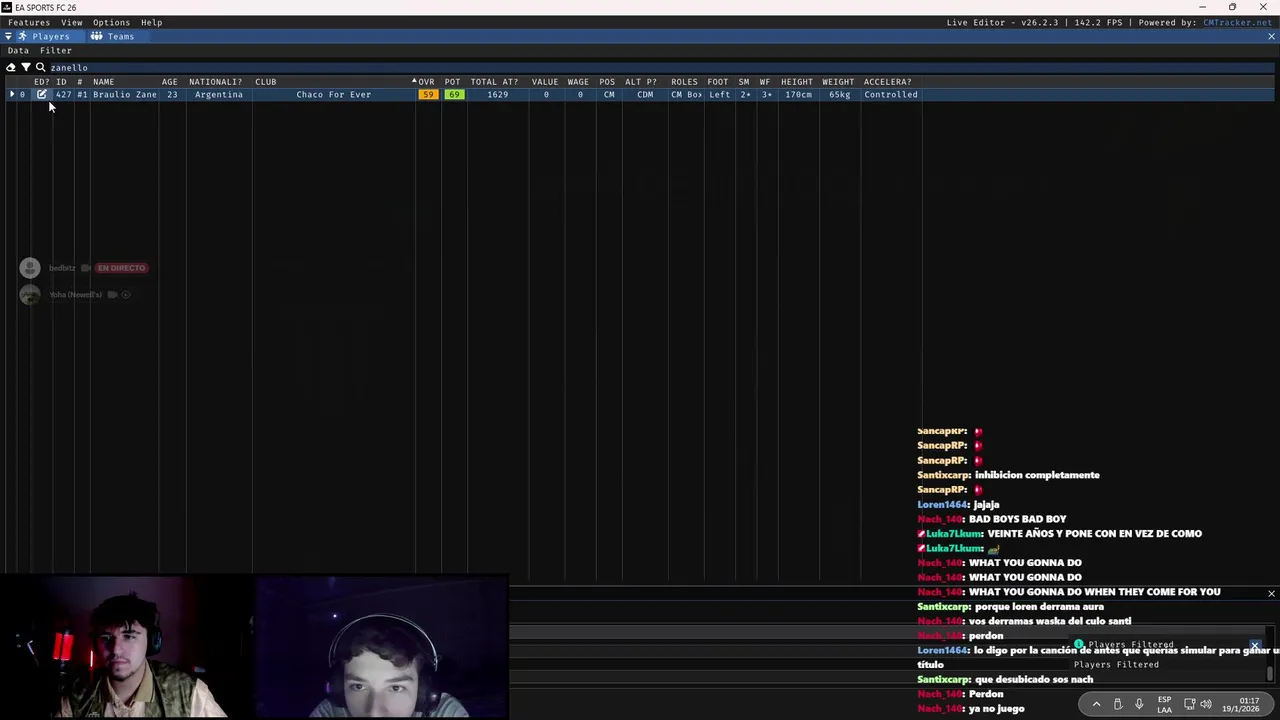Click the FOOT column header
1280x720 pixels.
coord(718,82)
